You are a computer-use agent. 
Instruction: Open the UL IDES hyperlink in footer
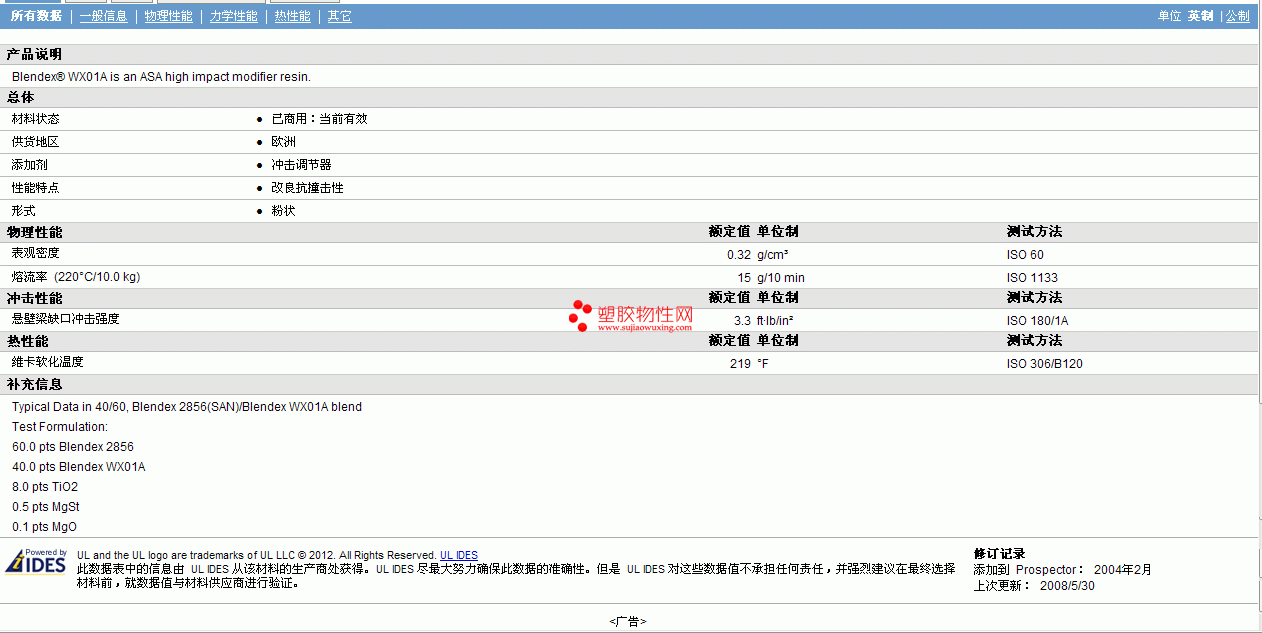[x=459, y=555]
